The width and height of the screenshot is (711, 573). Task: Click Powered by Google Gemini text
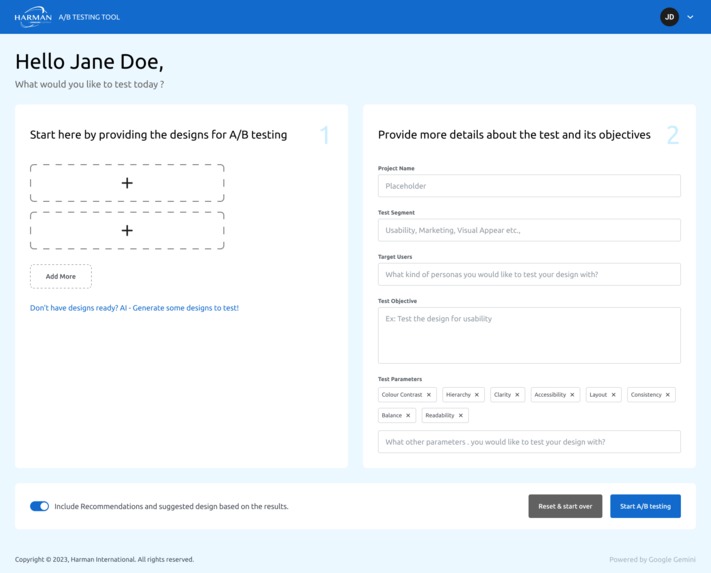pyautogui.click(x=652, y=559)
